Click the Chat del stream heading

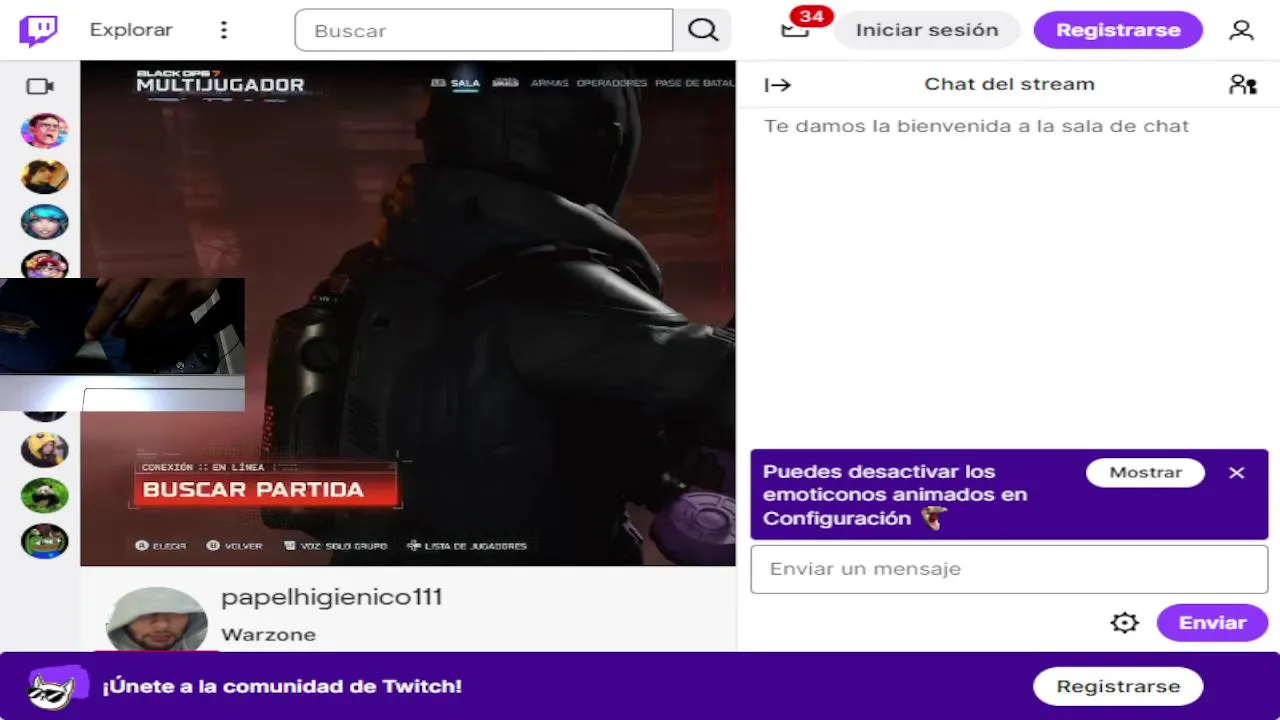1009,84
